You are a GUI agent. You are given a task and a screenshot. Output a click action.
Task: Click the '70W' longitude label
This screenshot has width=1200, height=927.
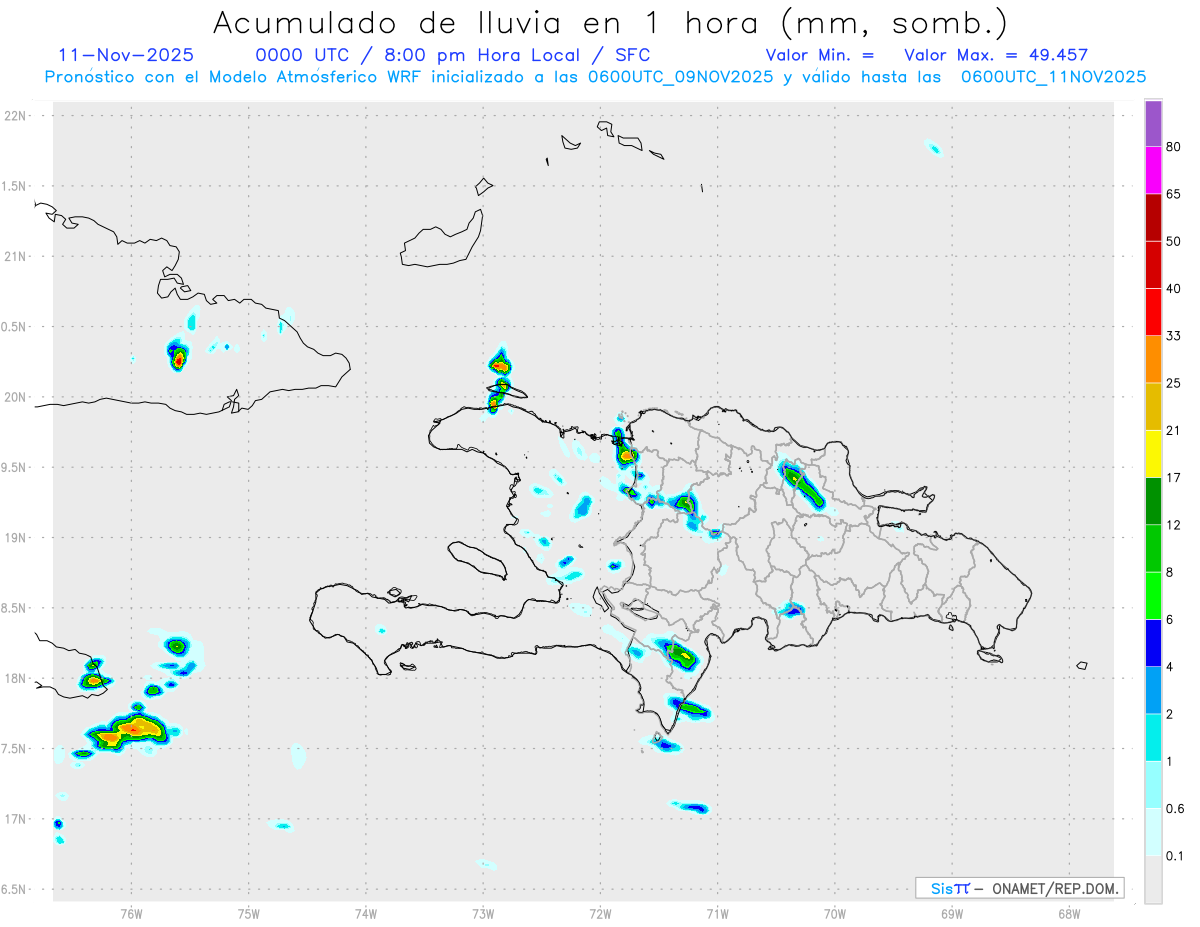tap(835, 914)
